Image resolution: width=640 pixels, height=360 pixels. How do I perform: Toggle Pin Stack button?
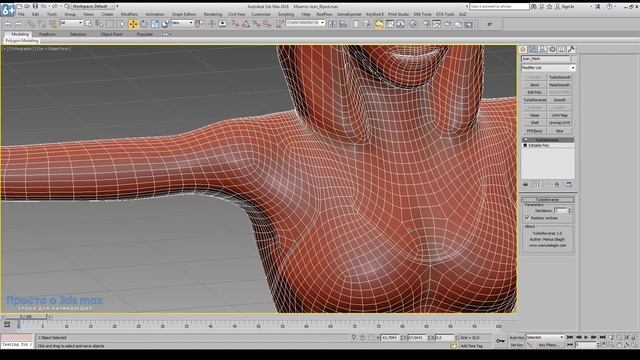pos(526,185)
